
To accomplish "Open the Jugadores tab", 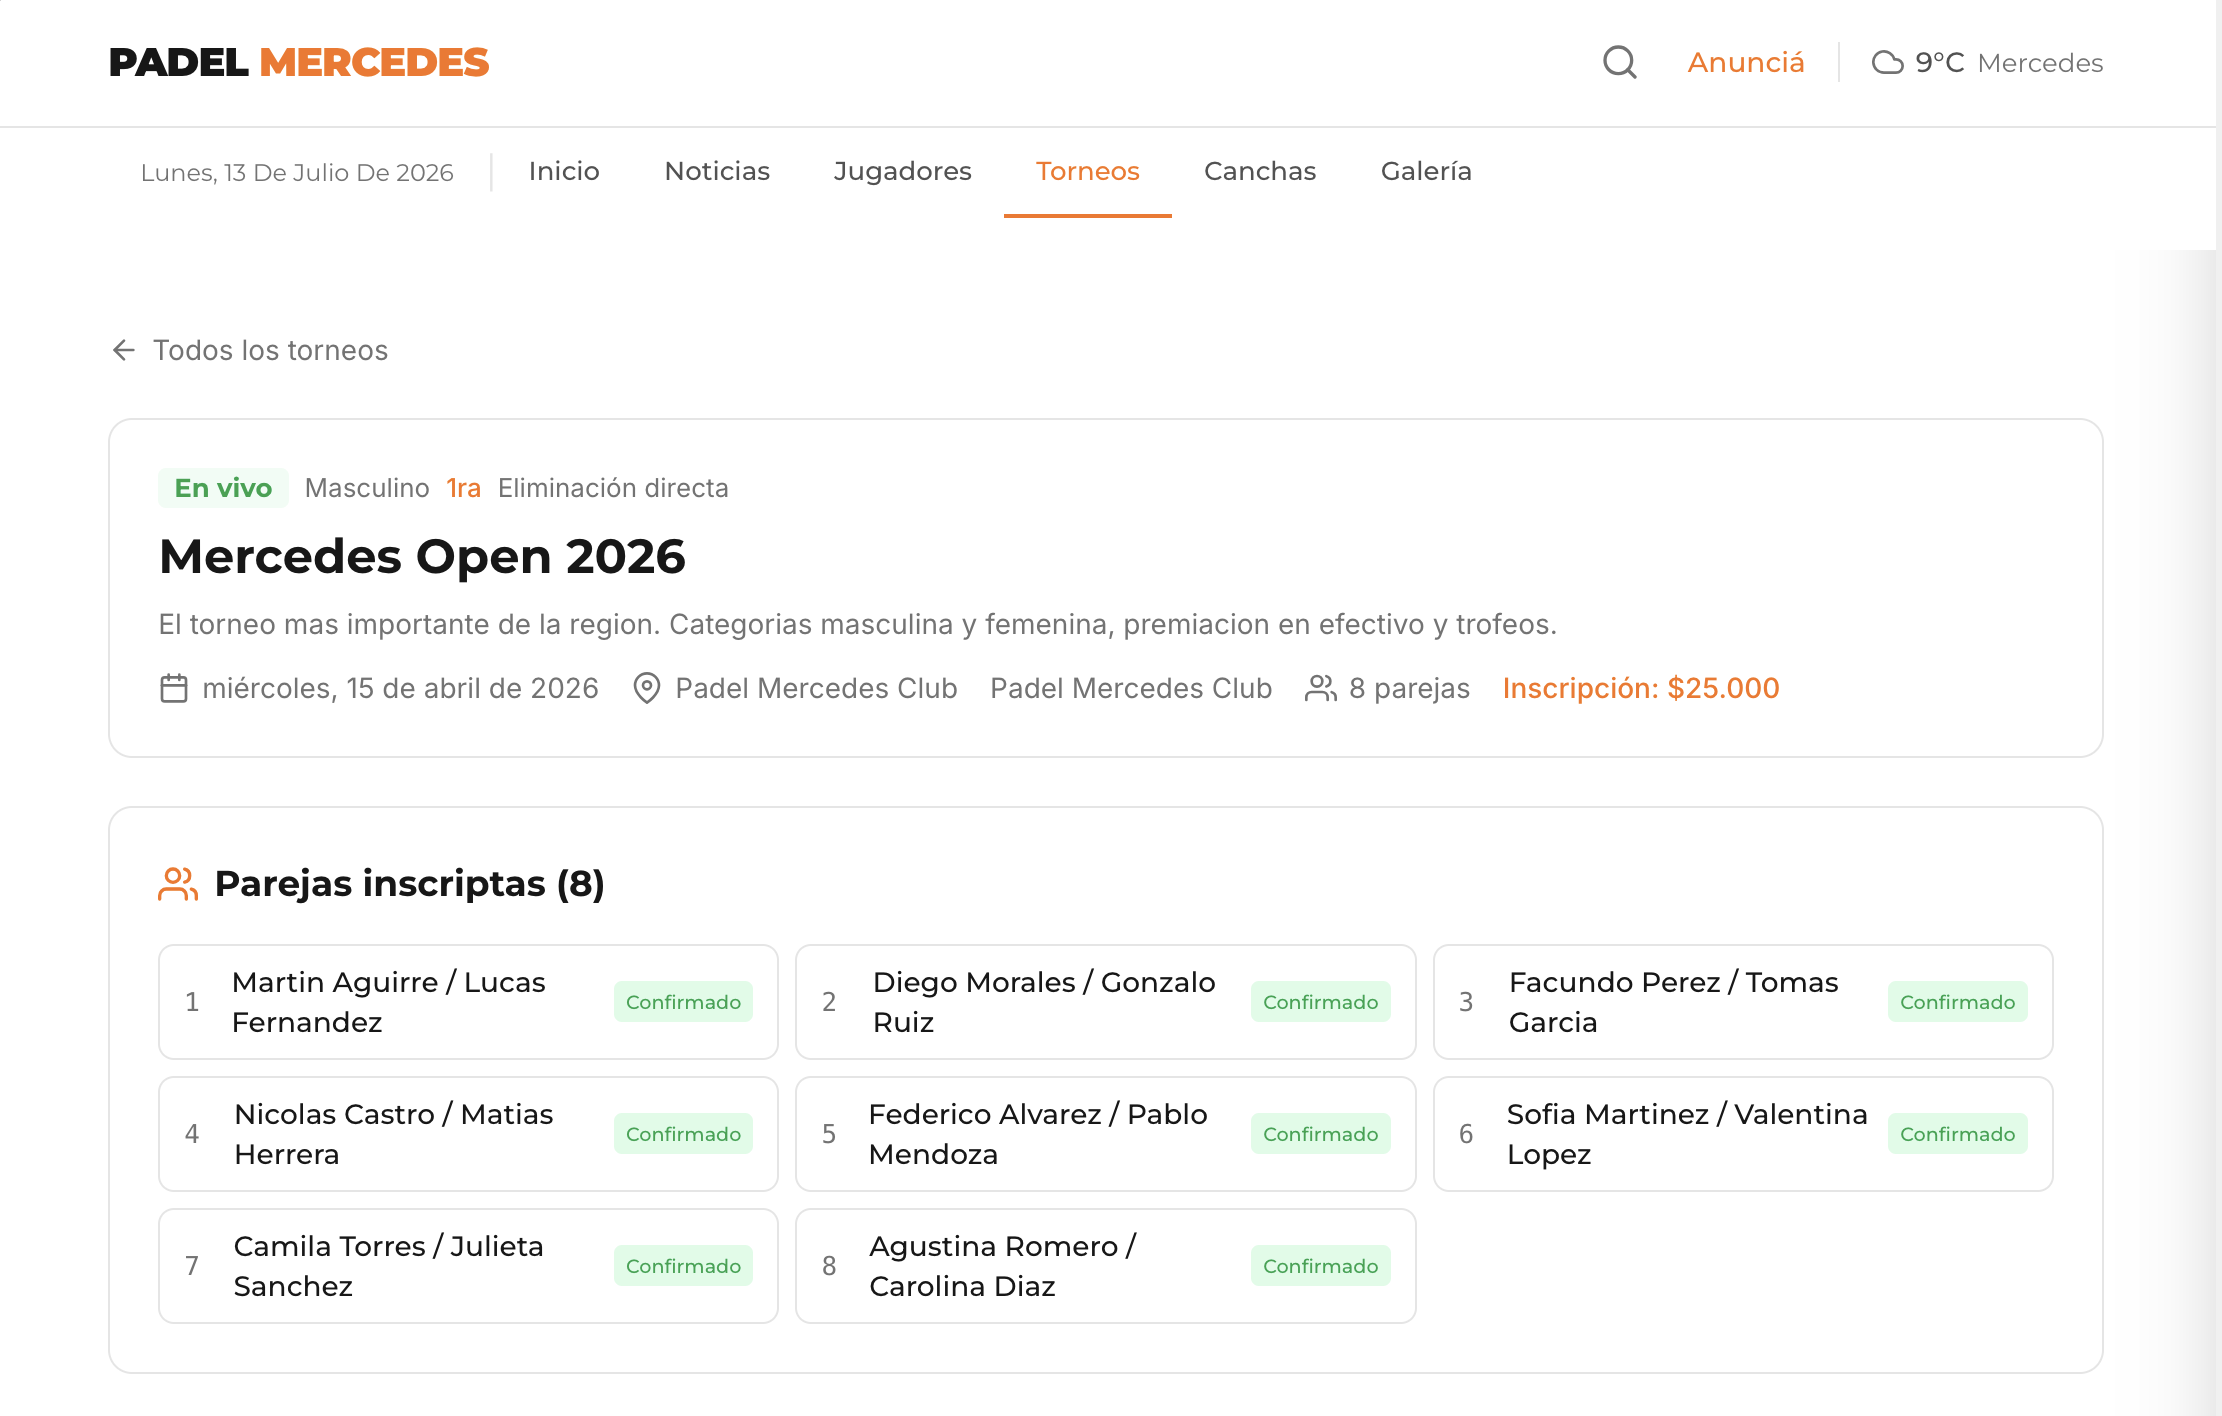I will (x=902, y=171).
